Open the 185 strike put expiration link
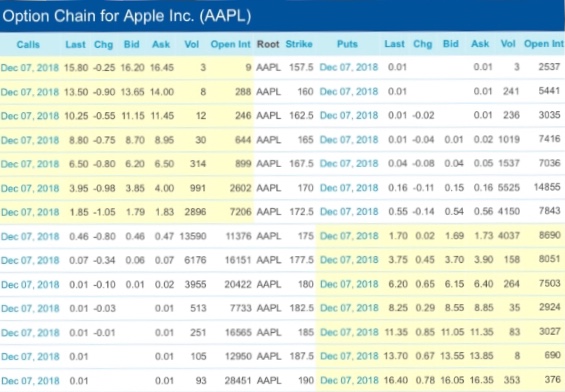Screen dimensions: 565x392 click(x=349, y=332)
